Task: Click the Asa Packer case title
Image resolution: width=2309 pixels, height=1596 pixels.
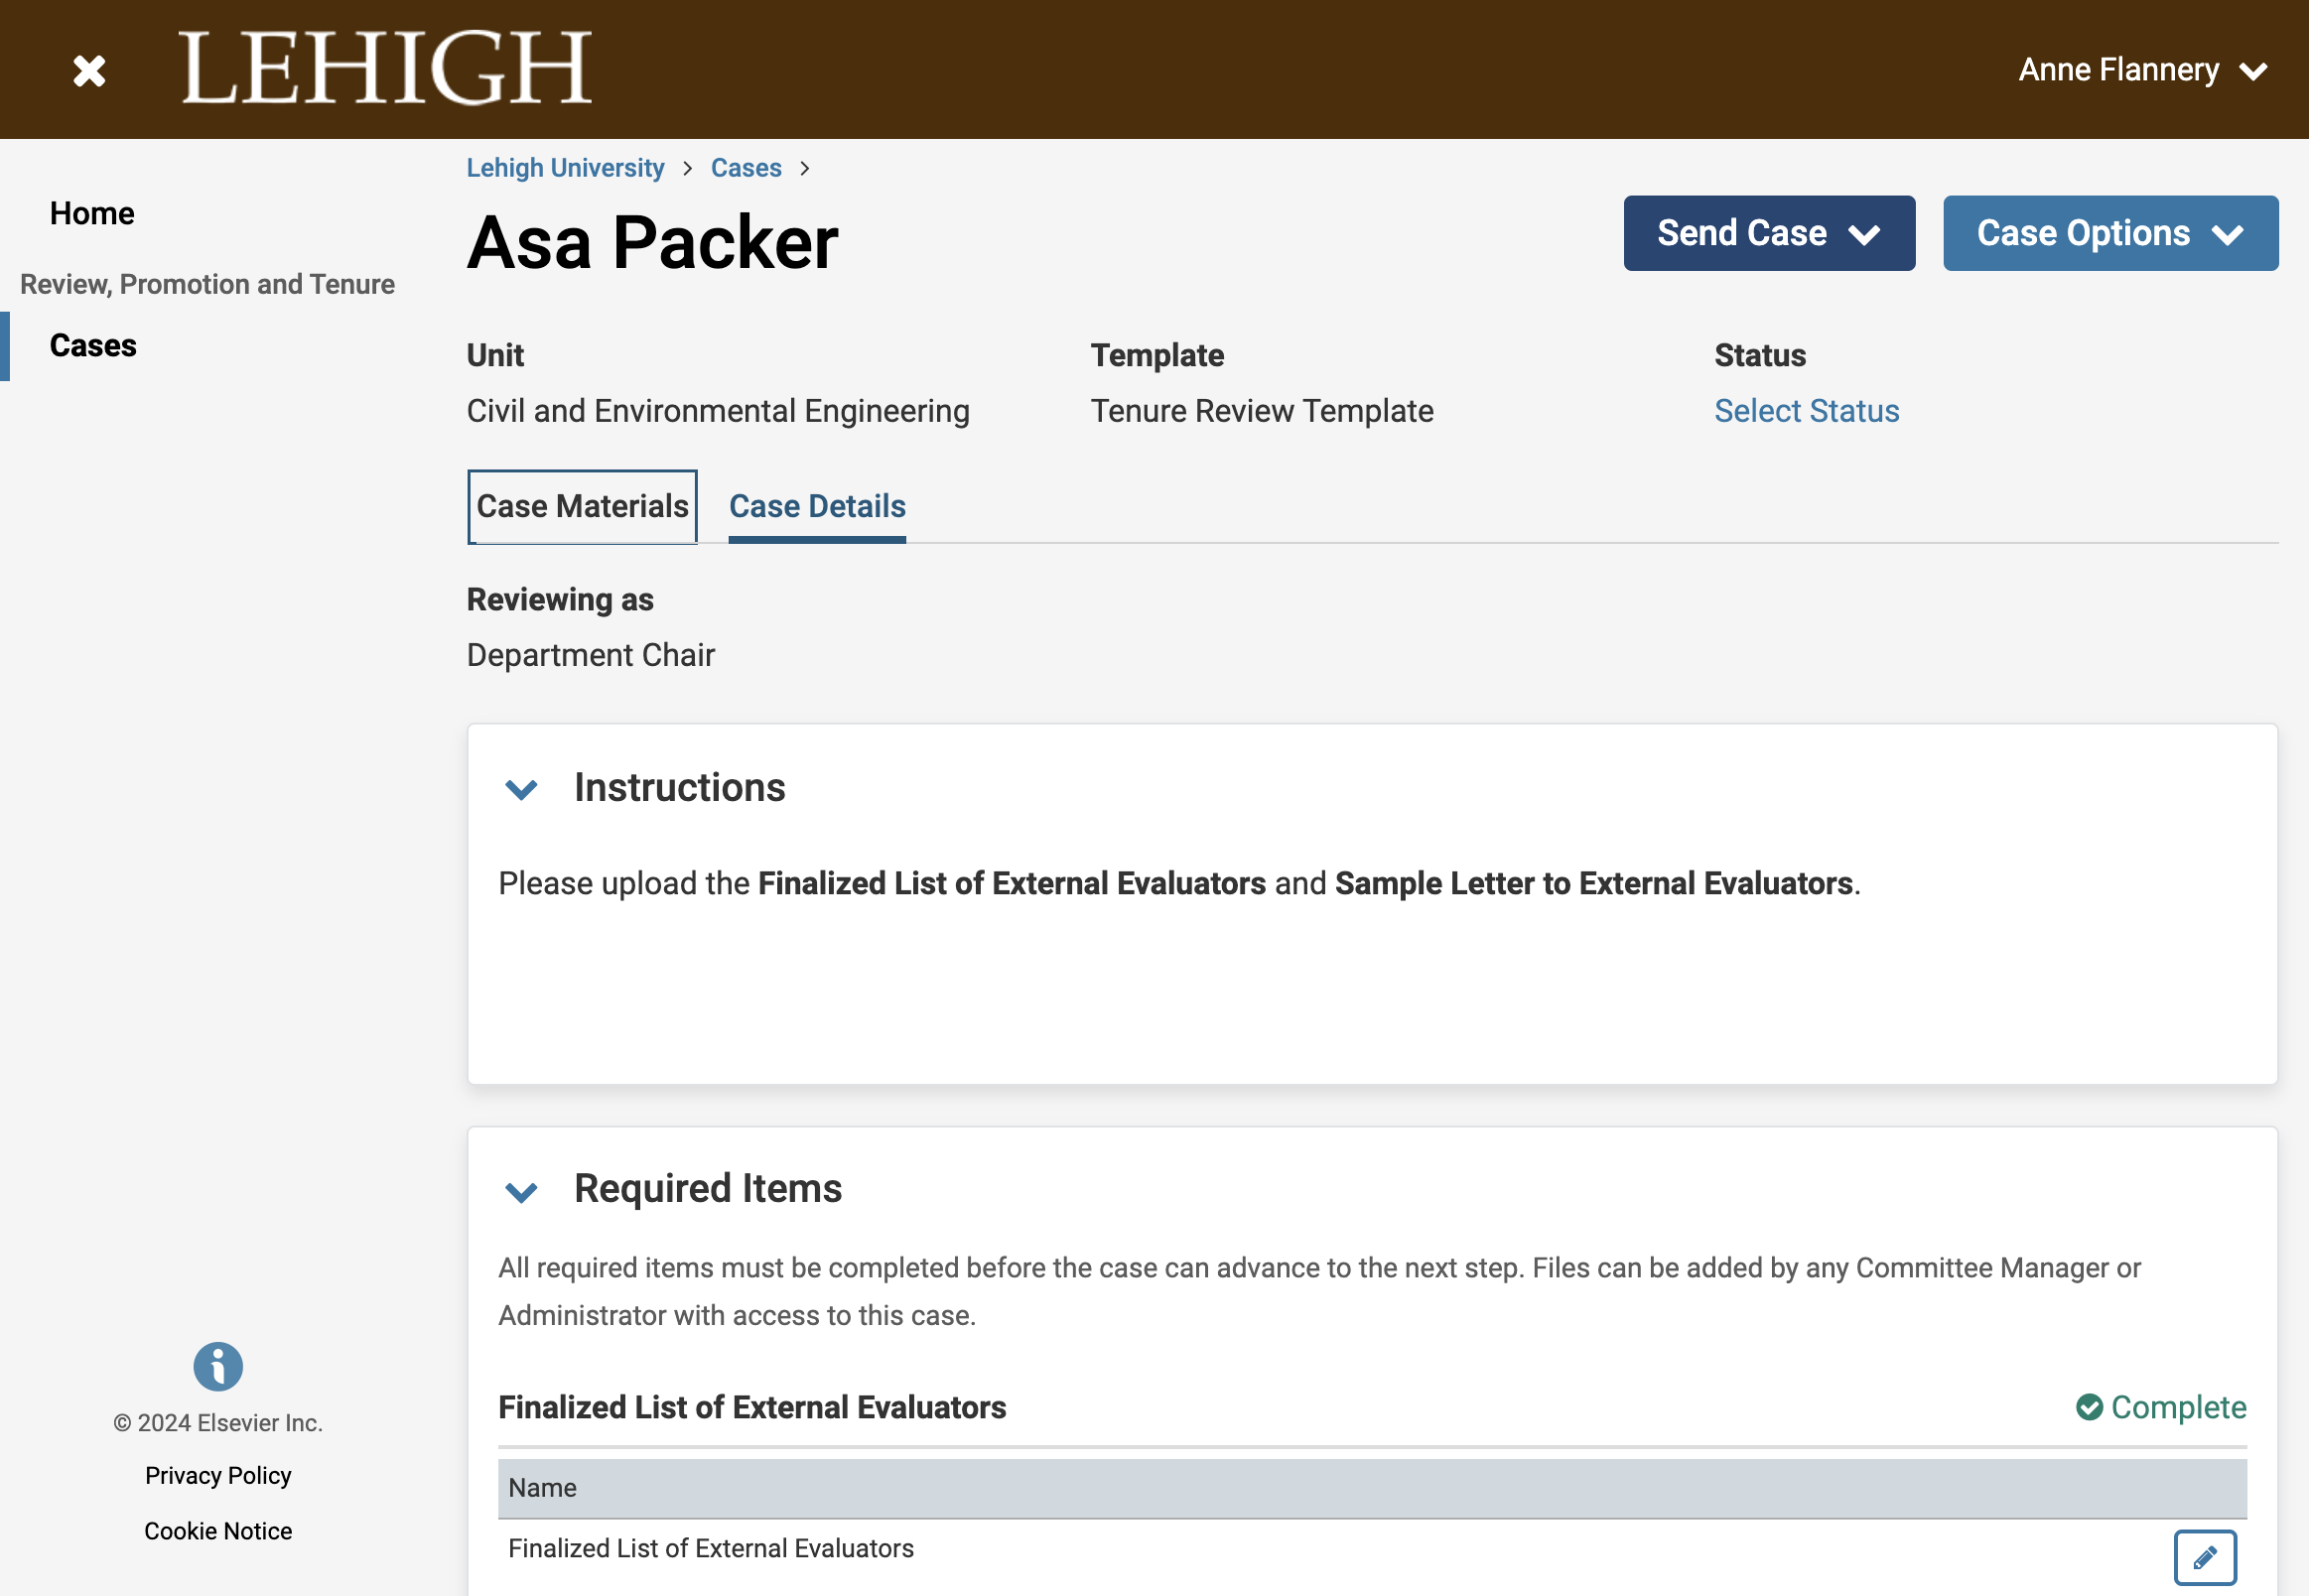Action: (x=652, y=243)
